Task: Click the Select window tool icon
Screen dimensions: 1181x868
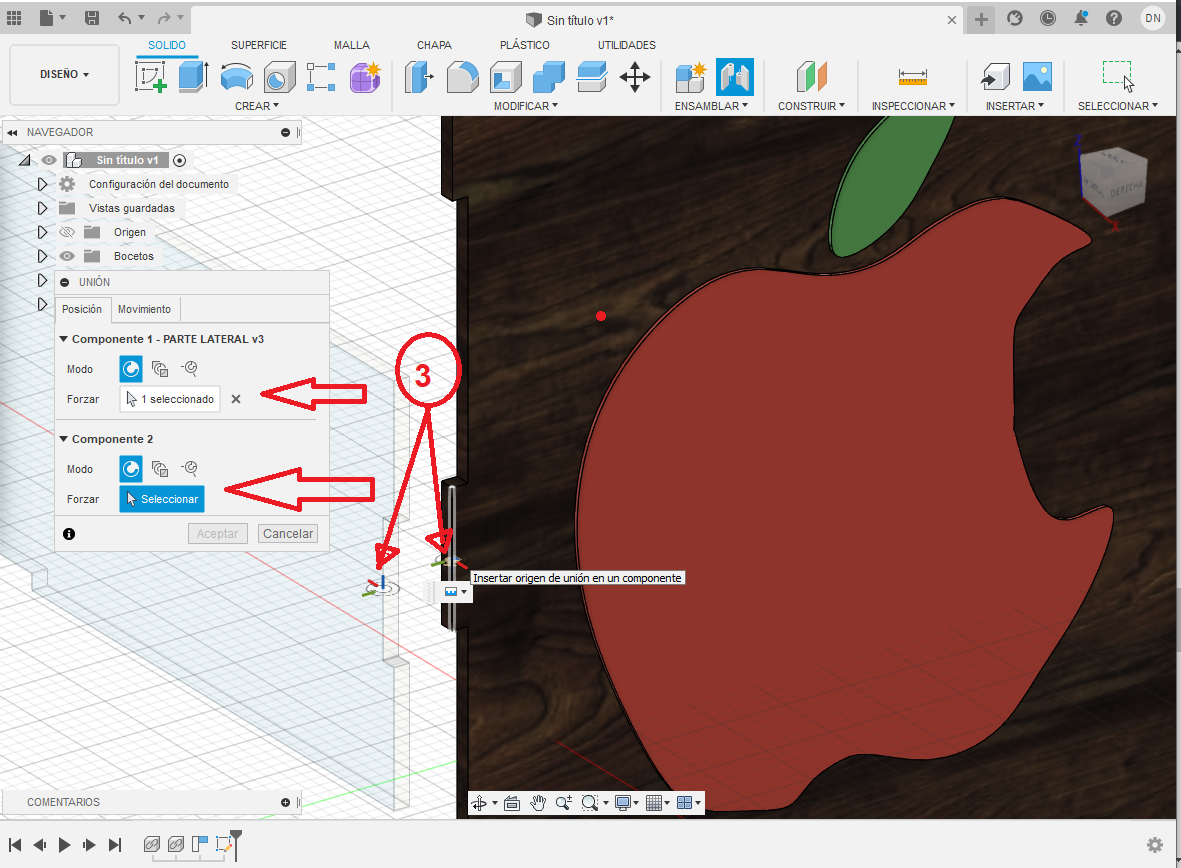Action: coord(1118,77)
